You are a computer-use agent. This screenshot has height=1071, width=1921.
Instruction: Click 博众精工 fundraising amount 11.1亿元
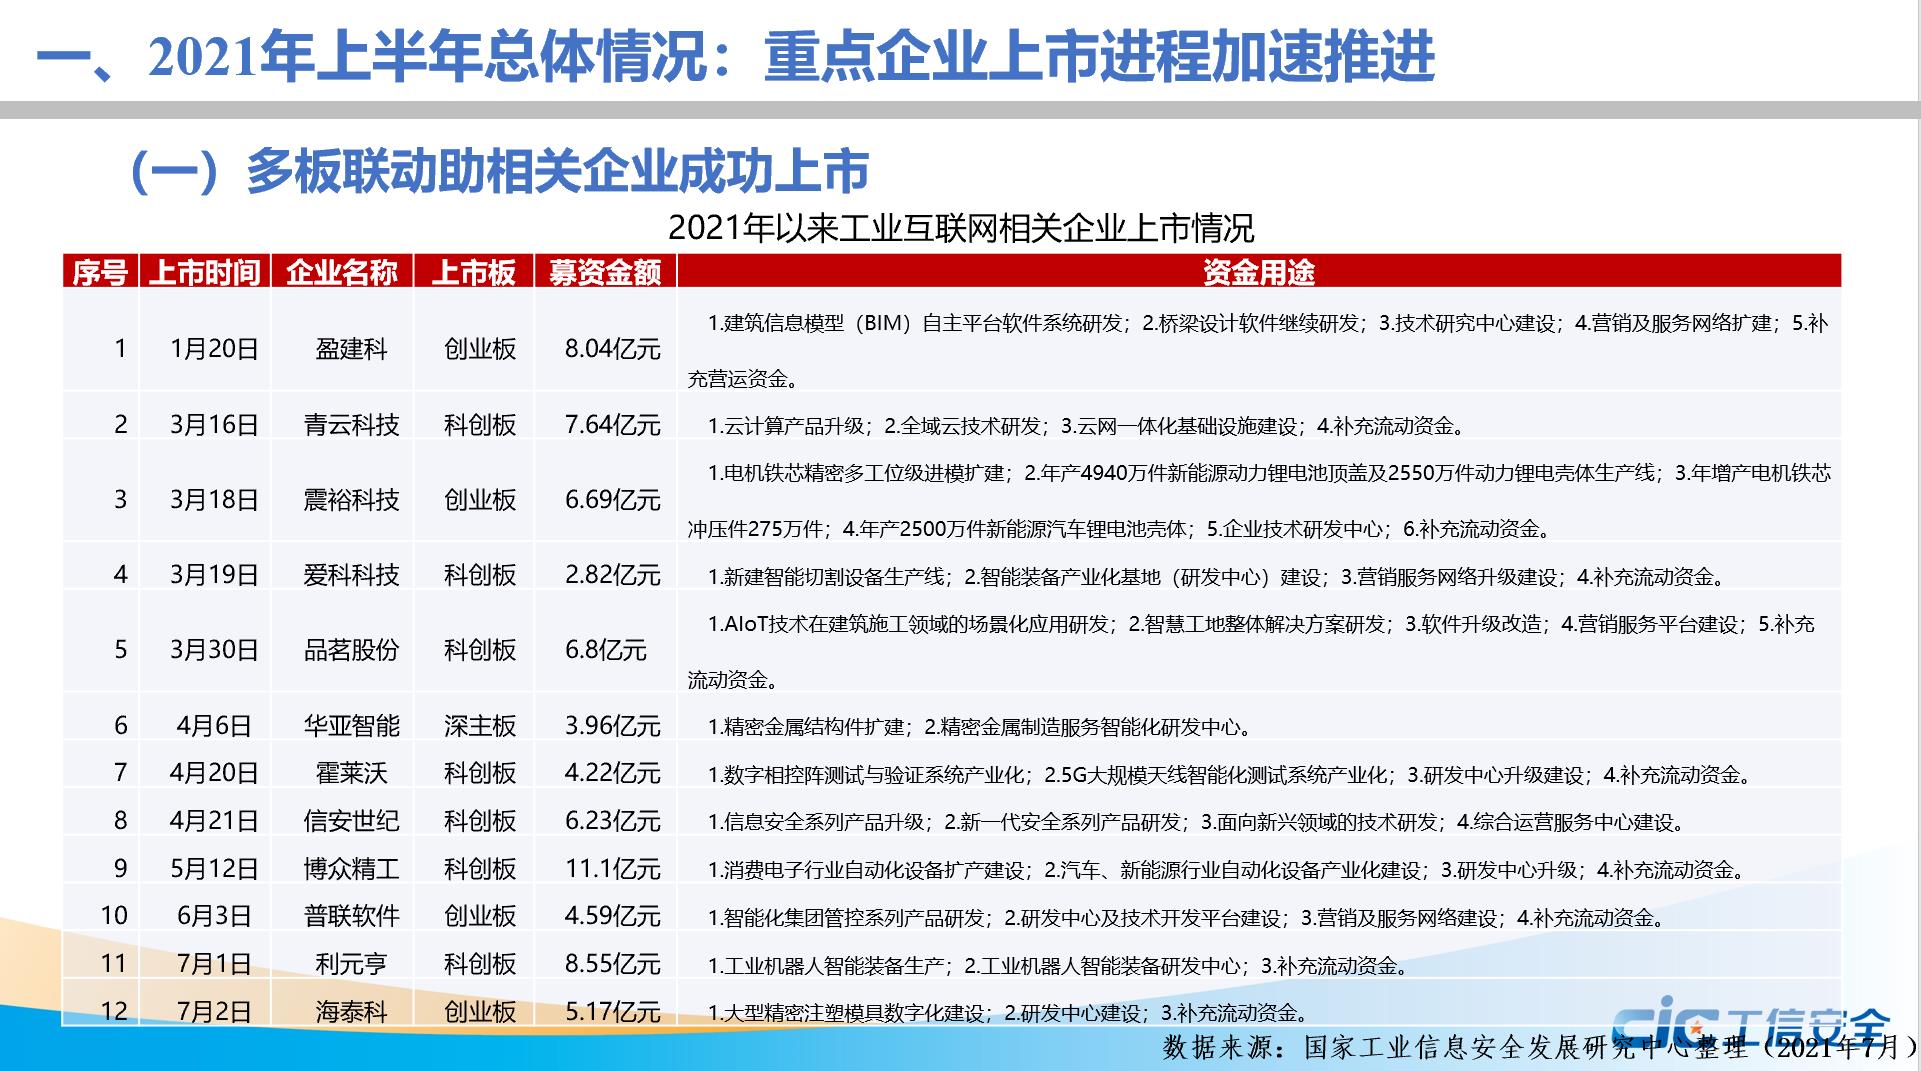[612, 869]
